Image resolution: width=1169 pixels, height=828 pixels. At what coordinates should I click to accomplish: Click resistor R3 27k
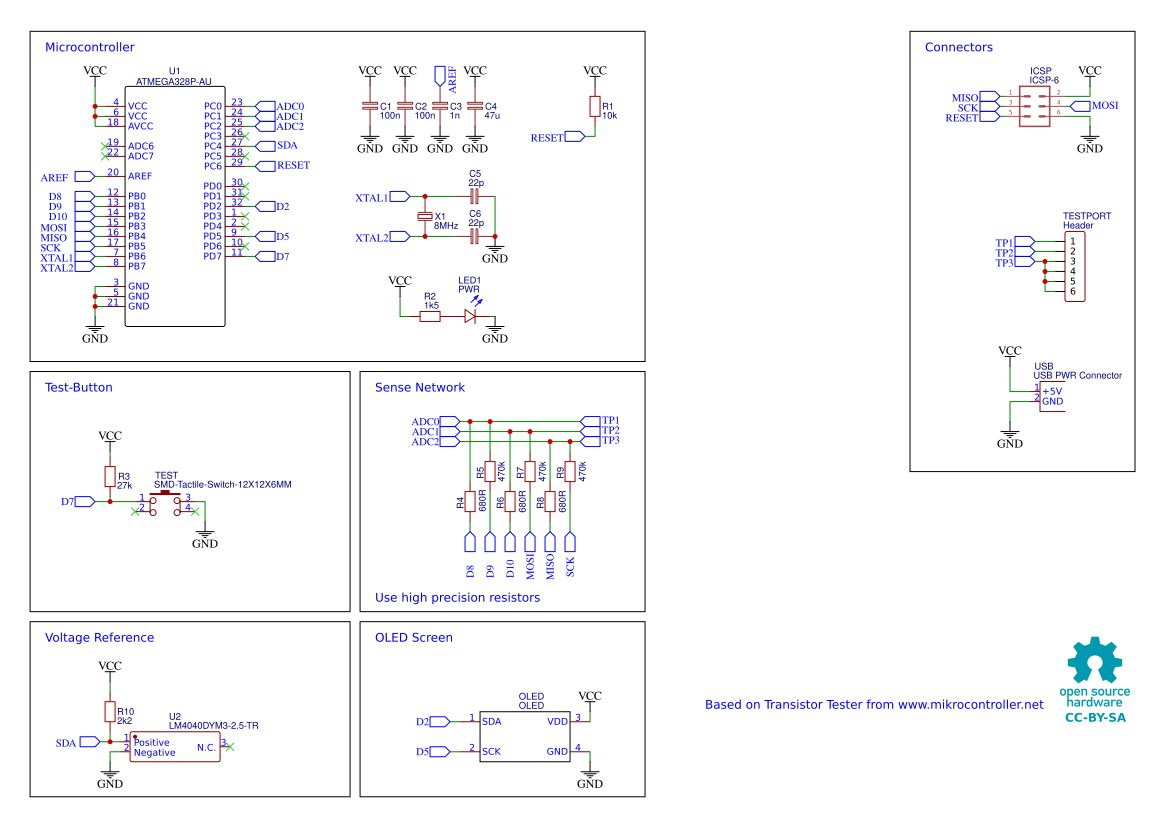point(110,477)
